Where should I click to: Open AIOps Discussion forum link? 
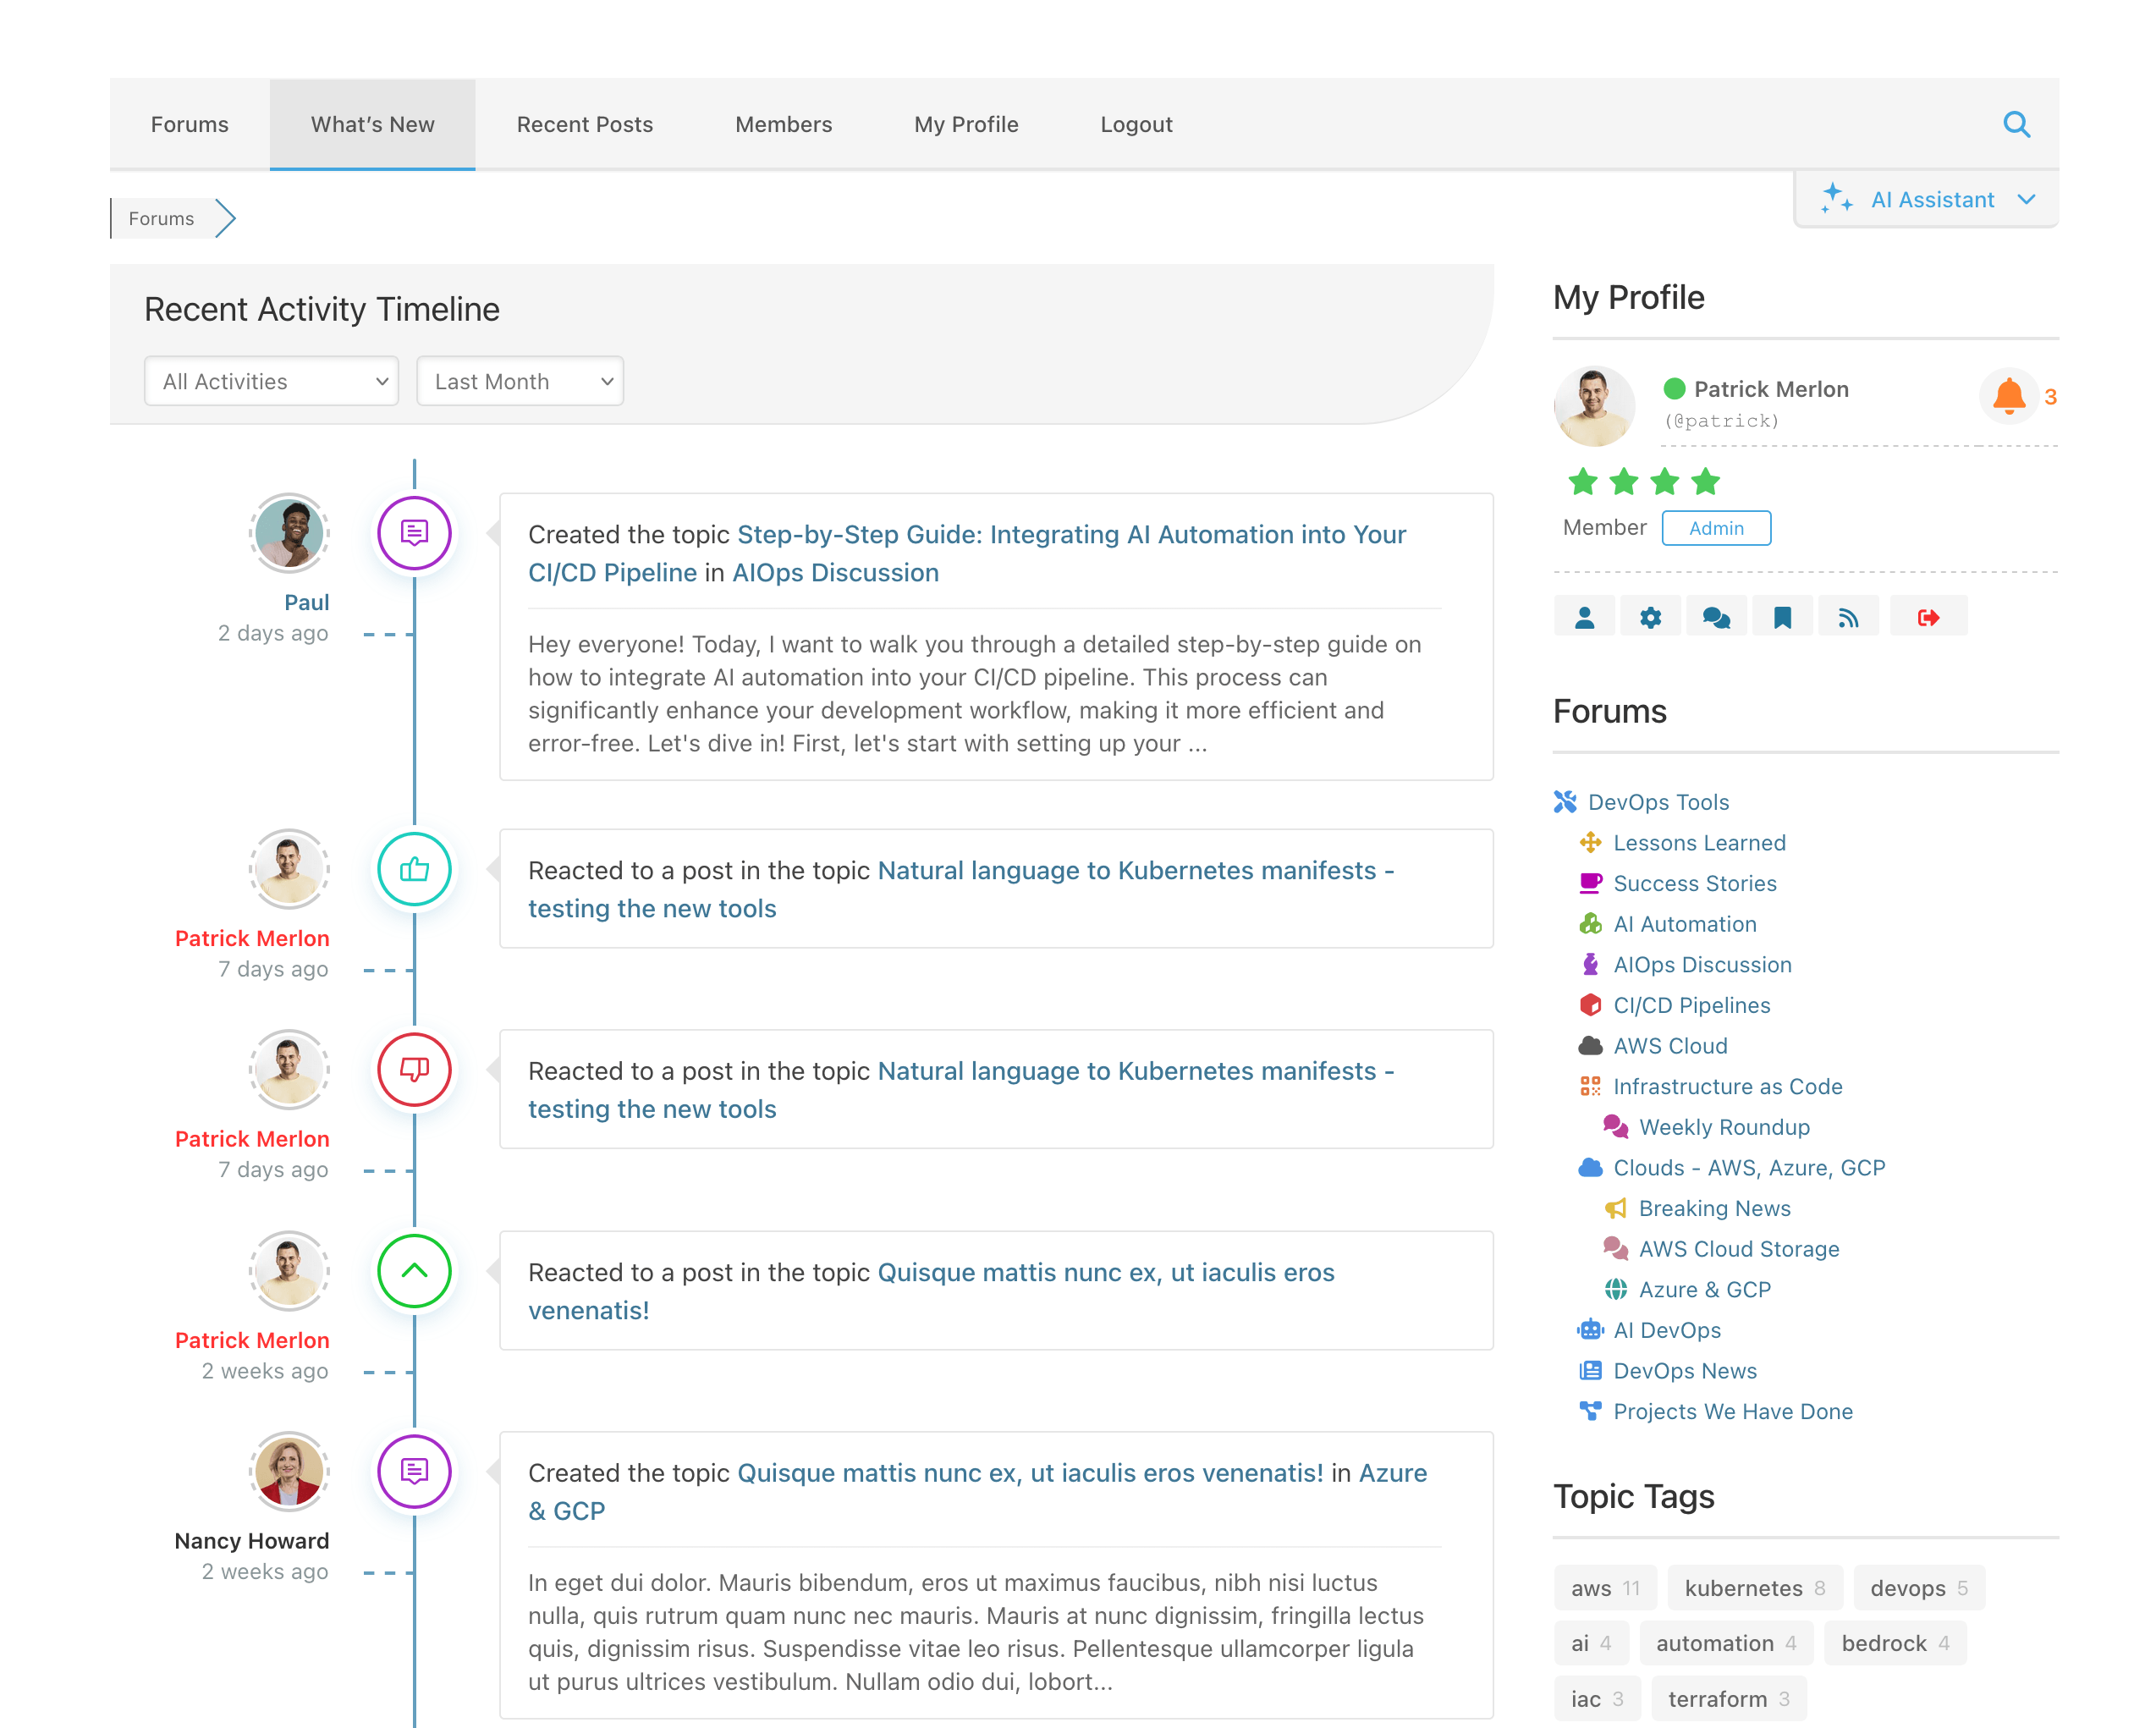point(1702,964)
